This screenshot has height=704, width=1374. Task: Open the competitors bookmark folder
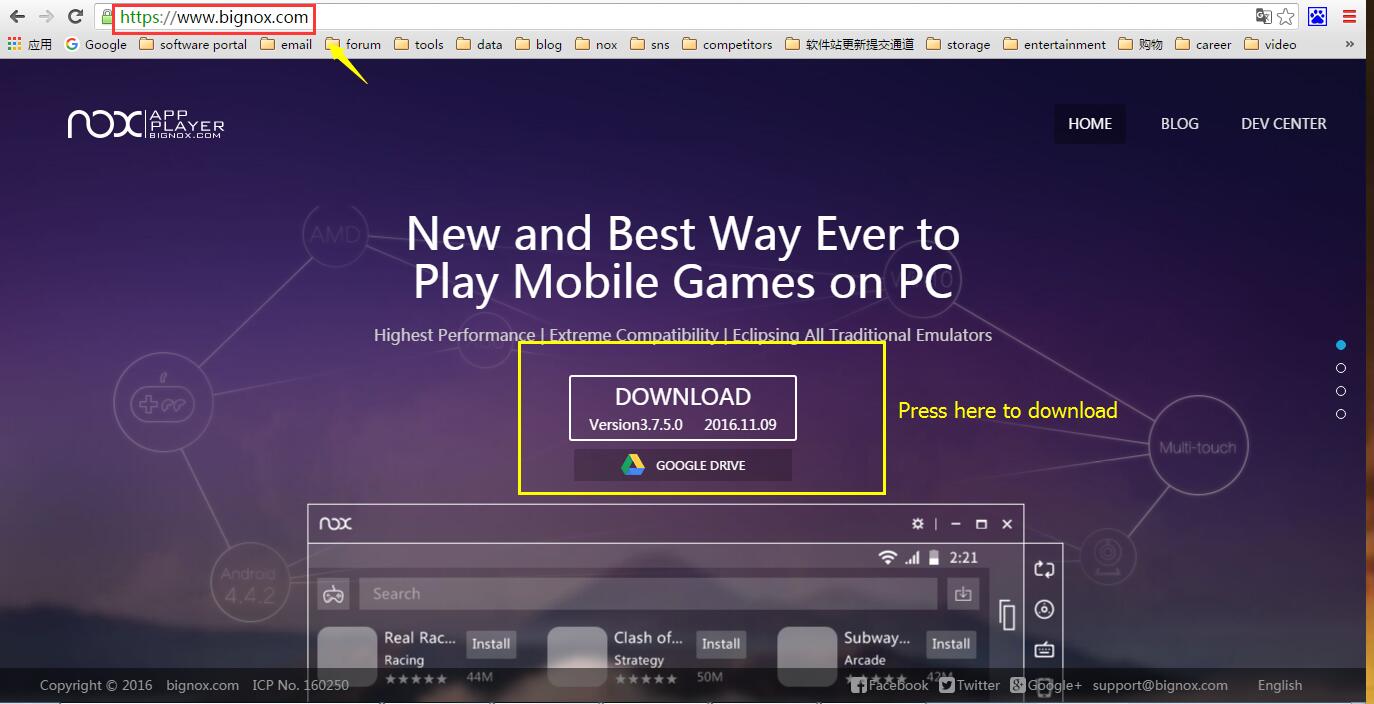(x=727, y=44)
